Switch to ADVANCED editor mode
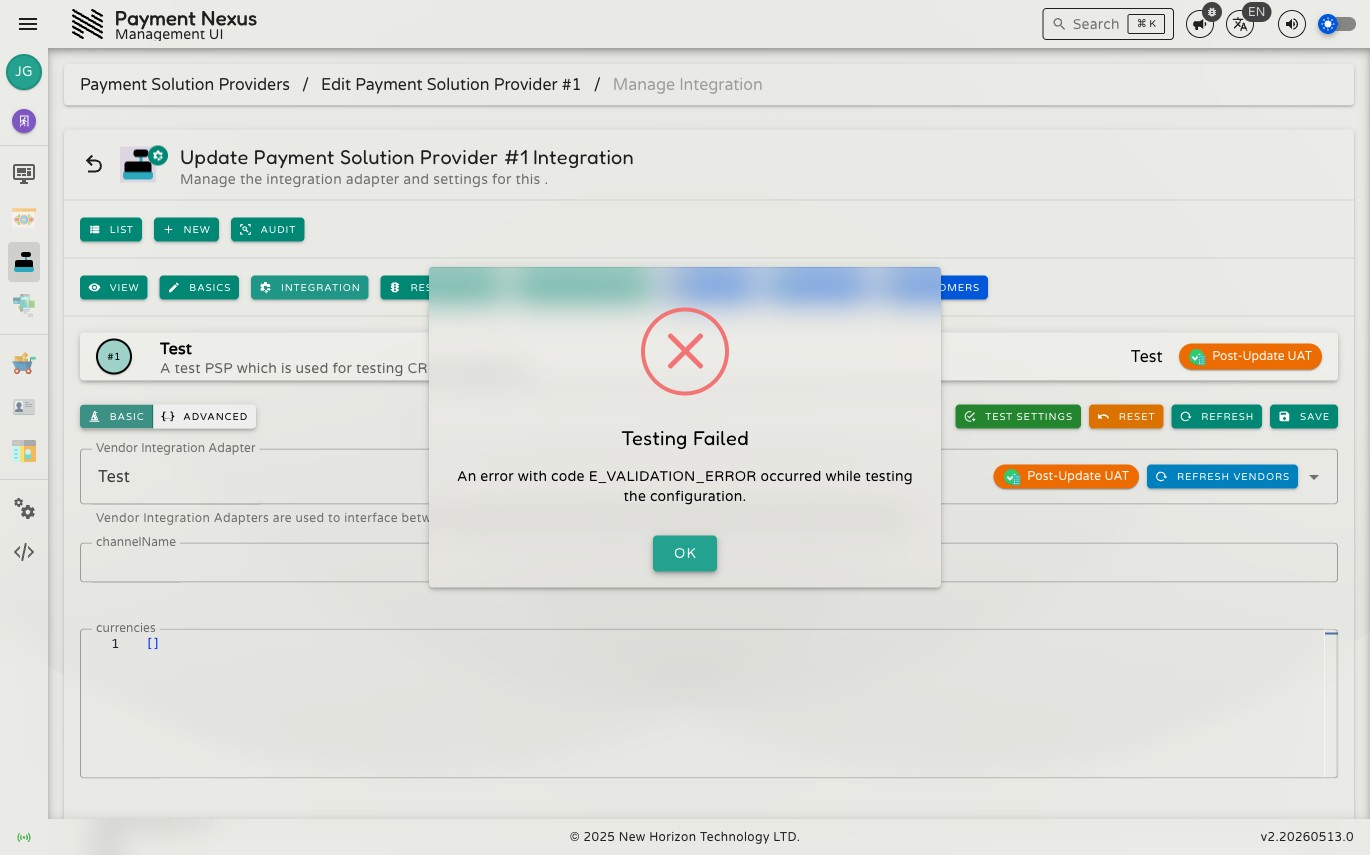Screen dimensions: 1370x855 [205, 416]
